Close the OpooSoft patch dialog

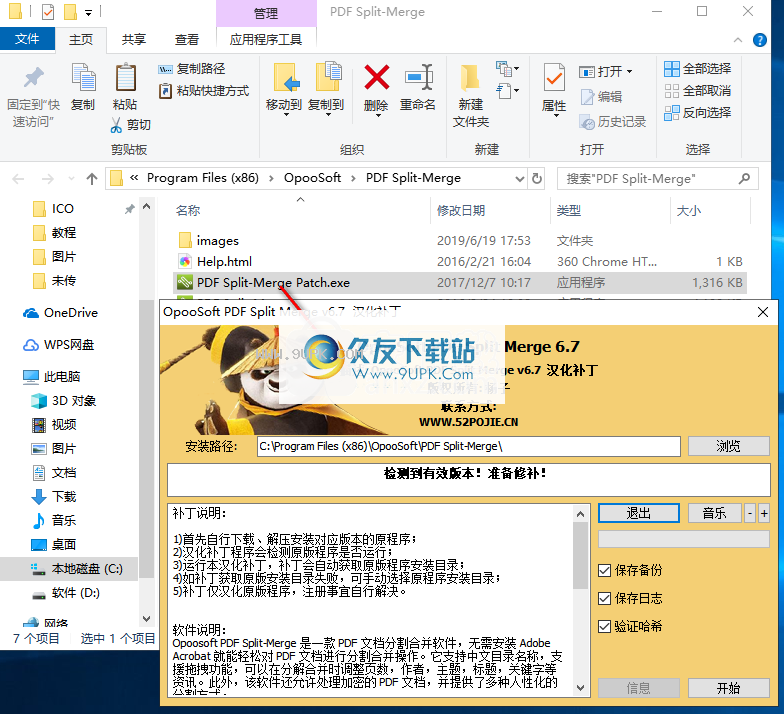pyautogui.click(x=763, y=312)
